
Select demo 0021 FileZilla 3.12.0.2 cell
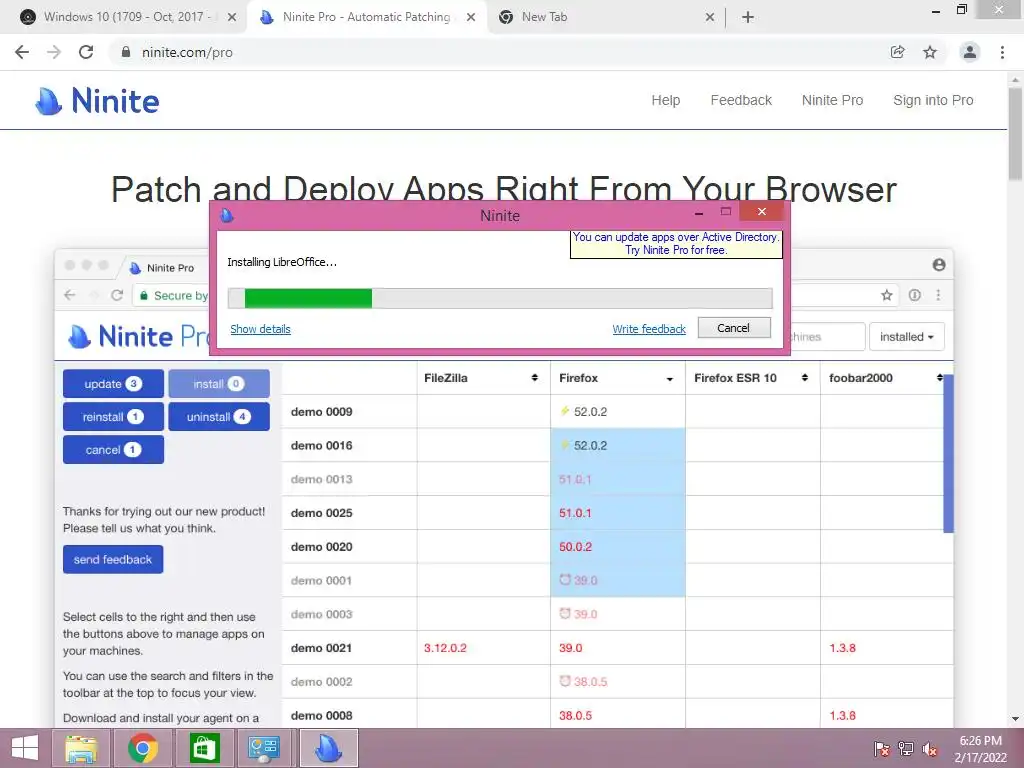click(483, 648)
